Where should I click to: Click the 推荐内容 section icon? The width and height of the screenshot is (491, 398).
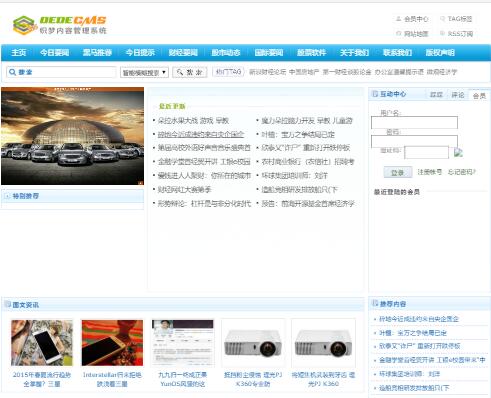(x=375, y=303)
